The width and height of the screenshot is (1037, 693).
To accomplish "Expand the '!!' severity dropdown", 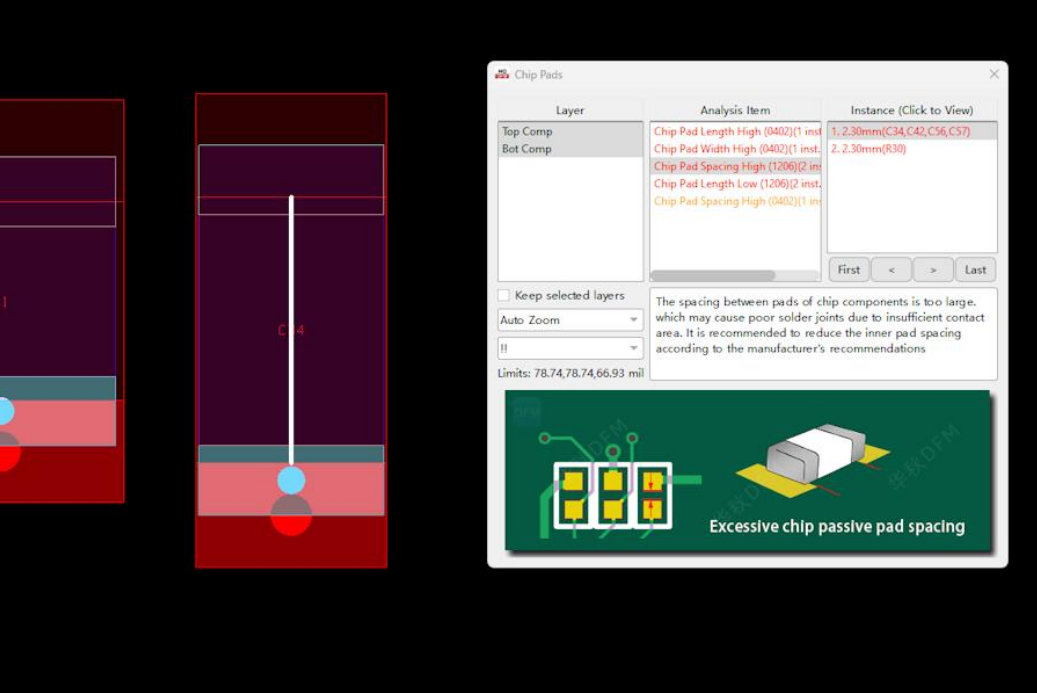I will pos(570,348).
